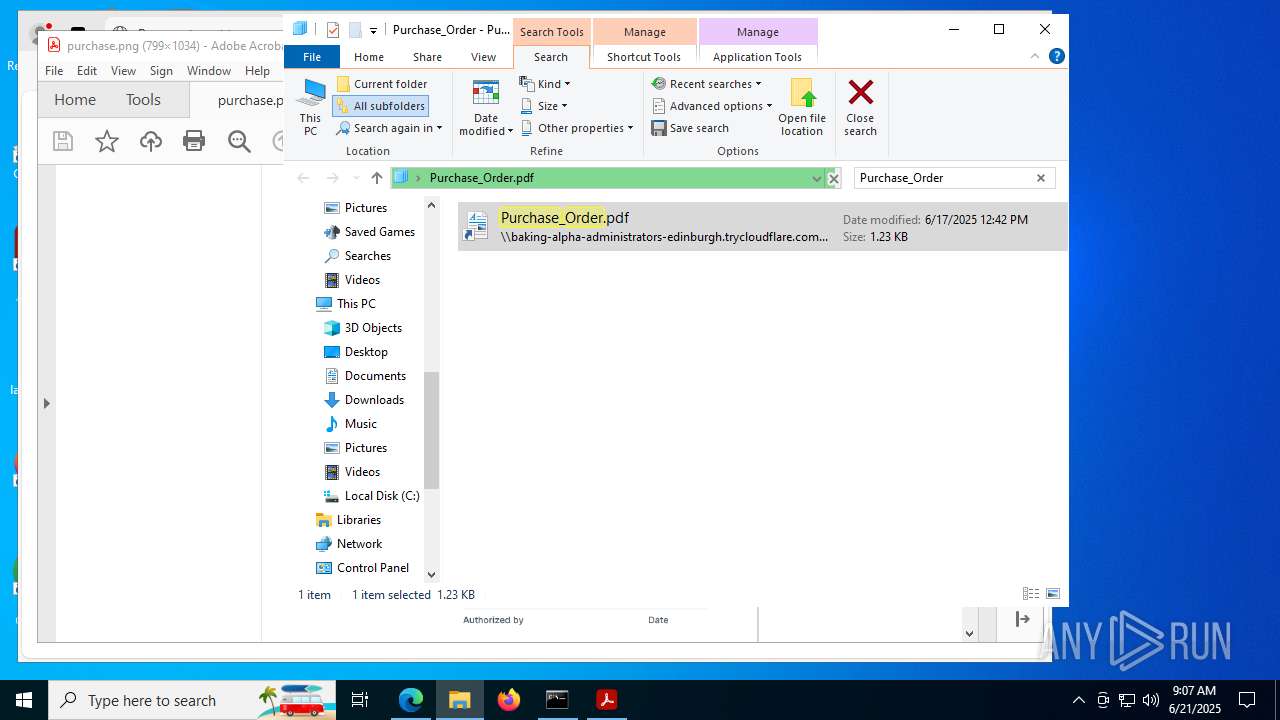Click Acrobat Save file icon

coord(63,141)
